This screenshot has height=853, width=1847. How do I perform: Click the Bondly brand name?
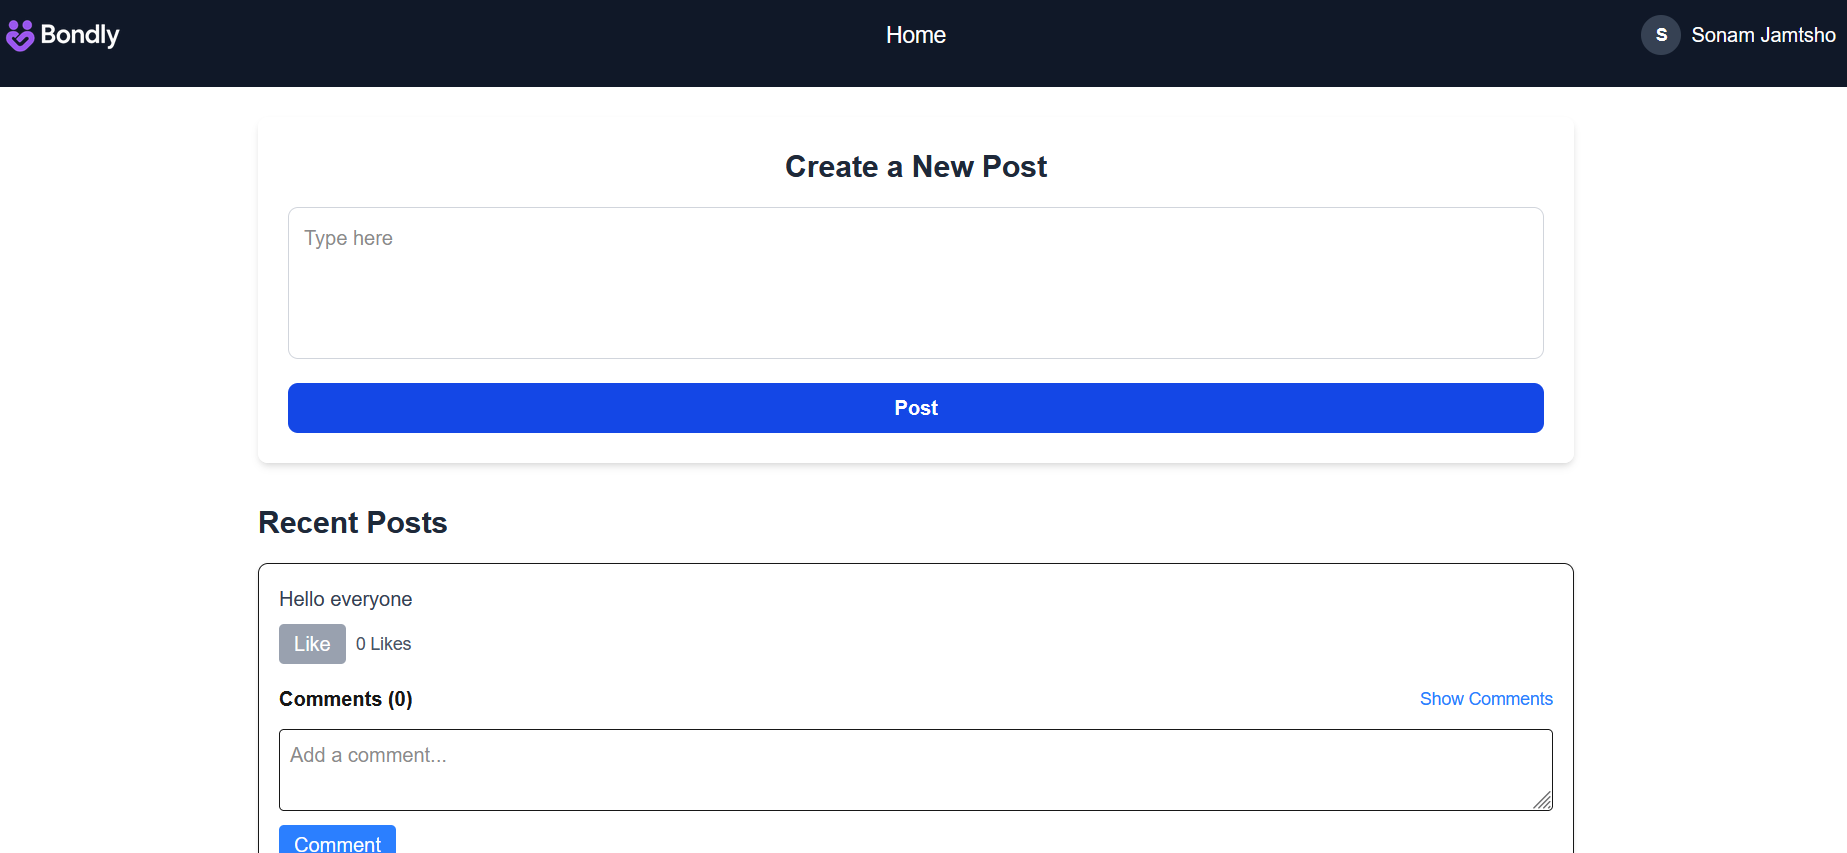(x=80, y=35)
